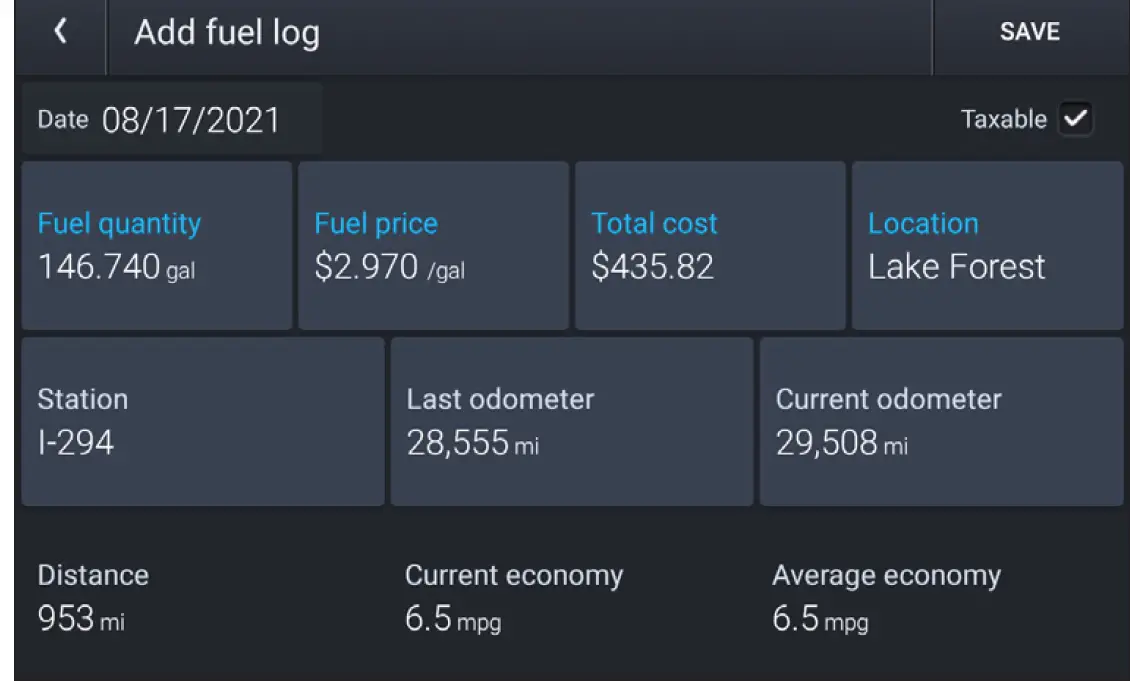Viewport: 1130px width, 681px height.
Task: Select the Fuel price tile
Action: pos(433,246)
